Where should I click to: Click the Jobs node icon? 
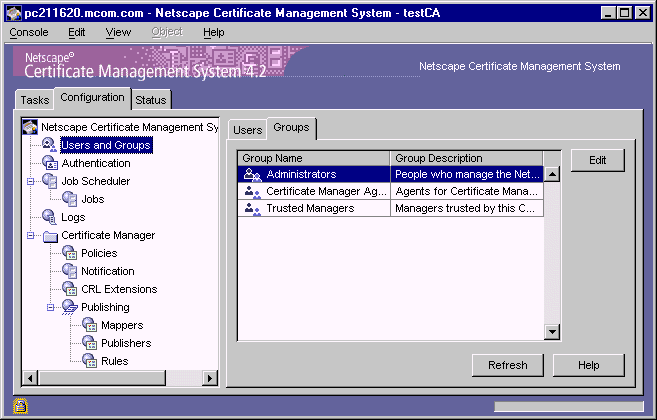[x=70, y=199]
